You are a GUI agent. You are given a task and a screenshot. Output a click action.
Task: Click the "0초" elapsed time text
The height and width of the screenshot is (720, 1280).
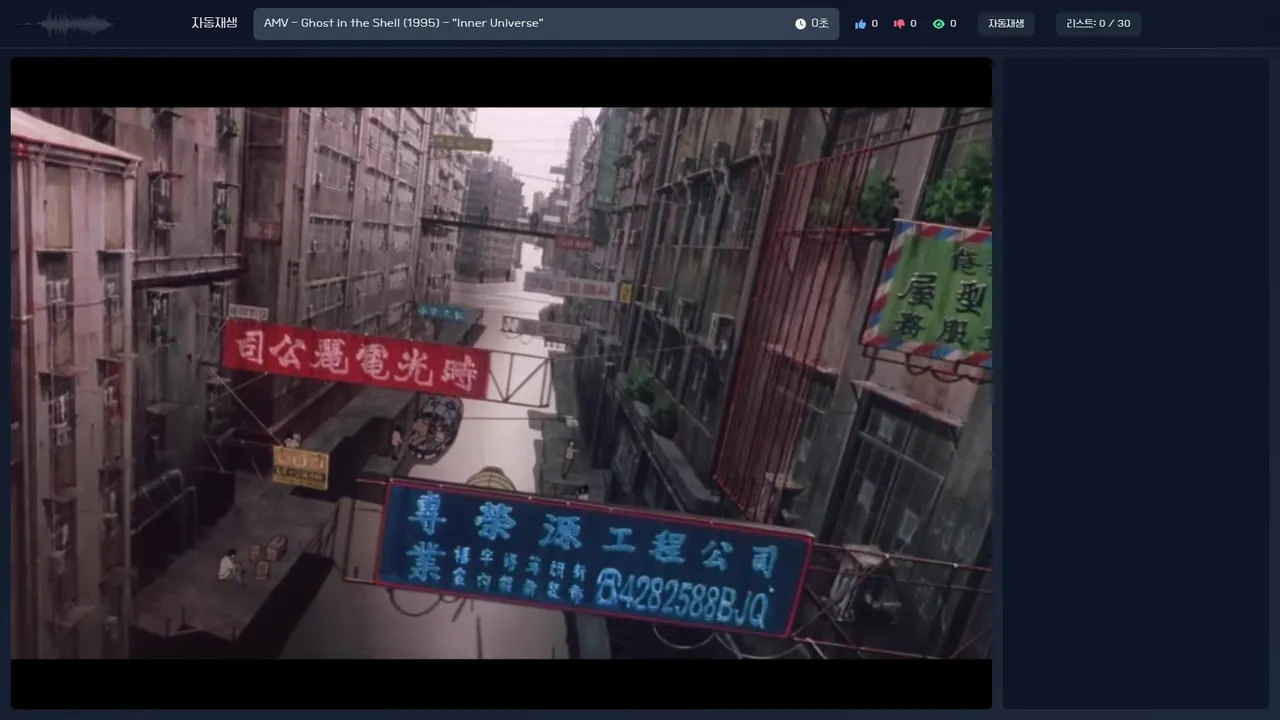coord(820,24)
